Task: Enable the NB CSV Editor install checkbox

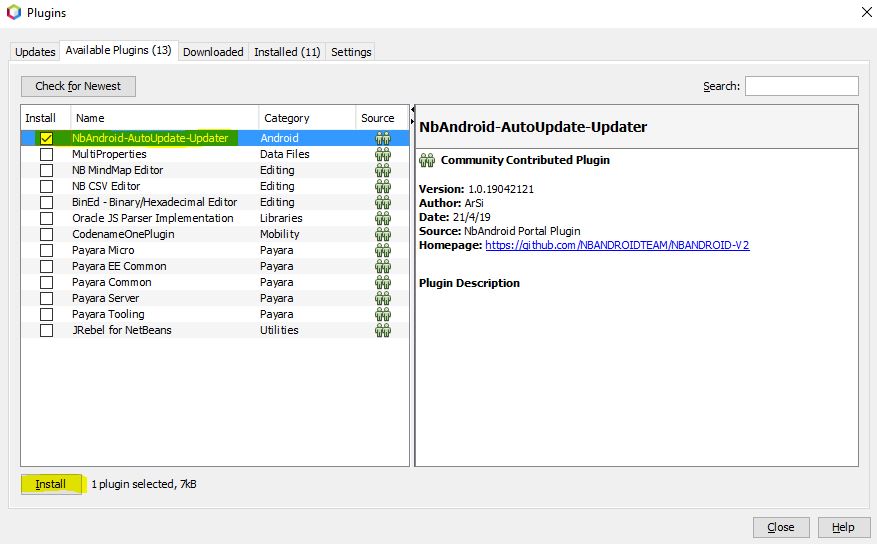Action: 46,186
